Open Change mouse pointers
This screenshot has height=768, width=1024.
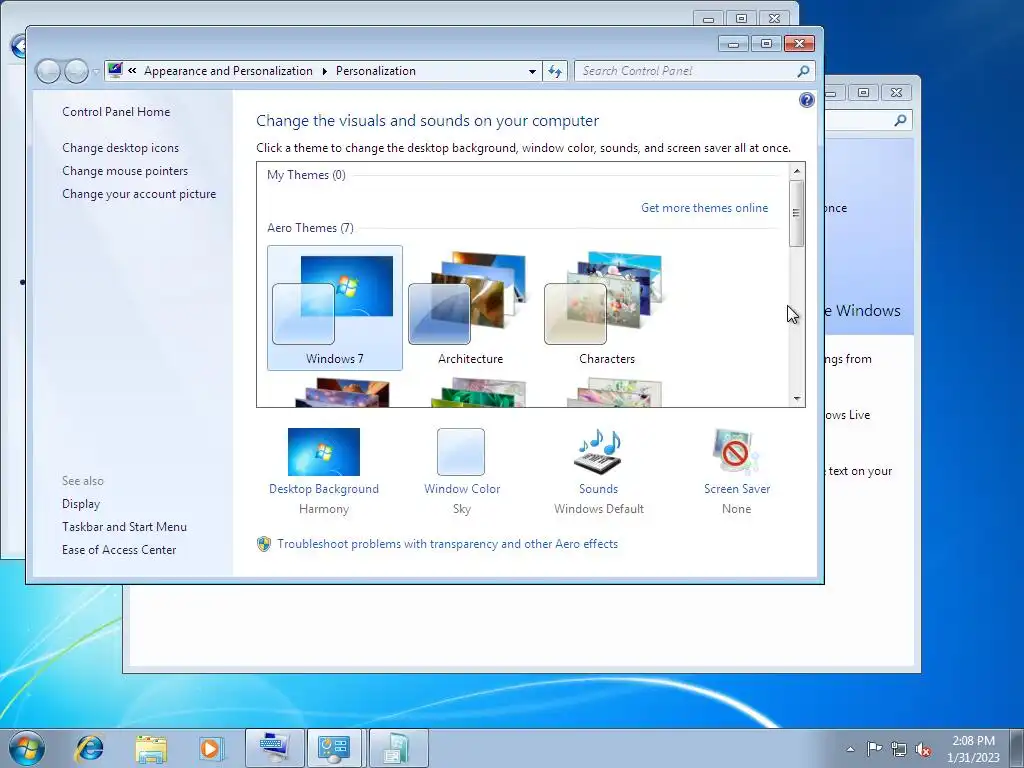125,171
